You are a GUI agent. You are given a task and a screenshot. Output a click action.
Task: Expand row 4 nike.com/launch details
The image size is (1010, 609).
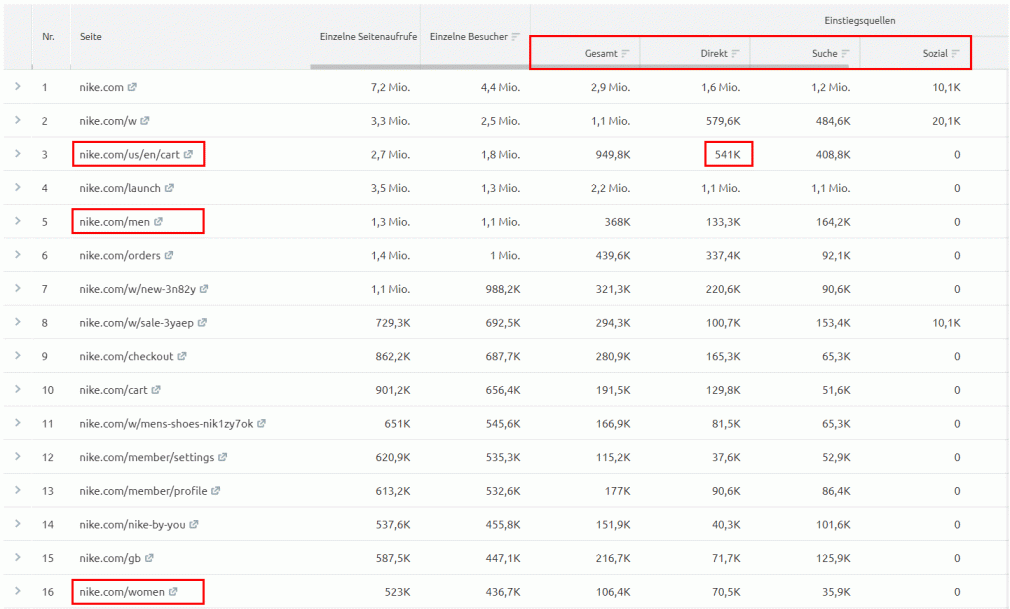[x=18, y=187]
